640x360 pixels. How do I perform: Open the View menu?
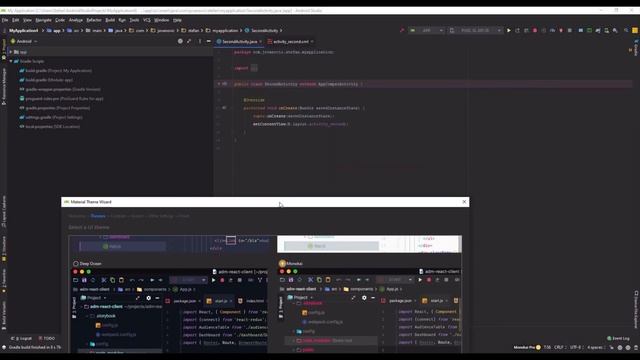[x=27, y=20]
